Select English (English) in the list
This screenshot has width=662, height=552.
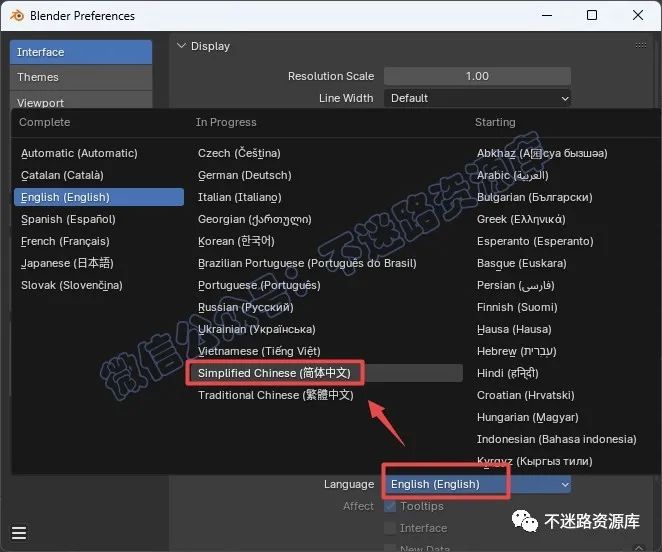[99, 197]
